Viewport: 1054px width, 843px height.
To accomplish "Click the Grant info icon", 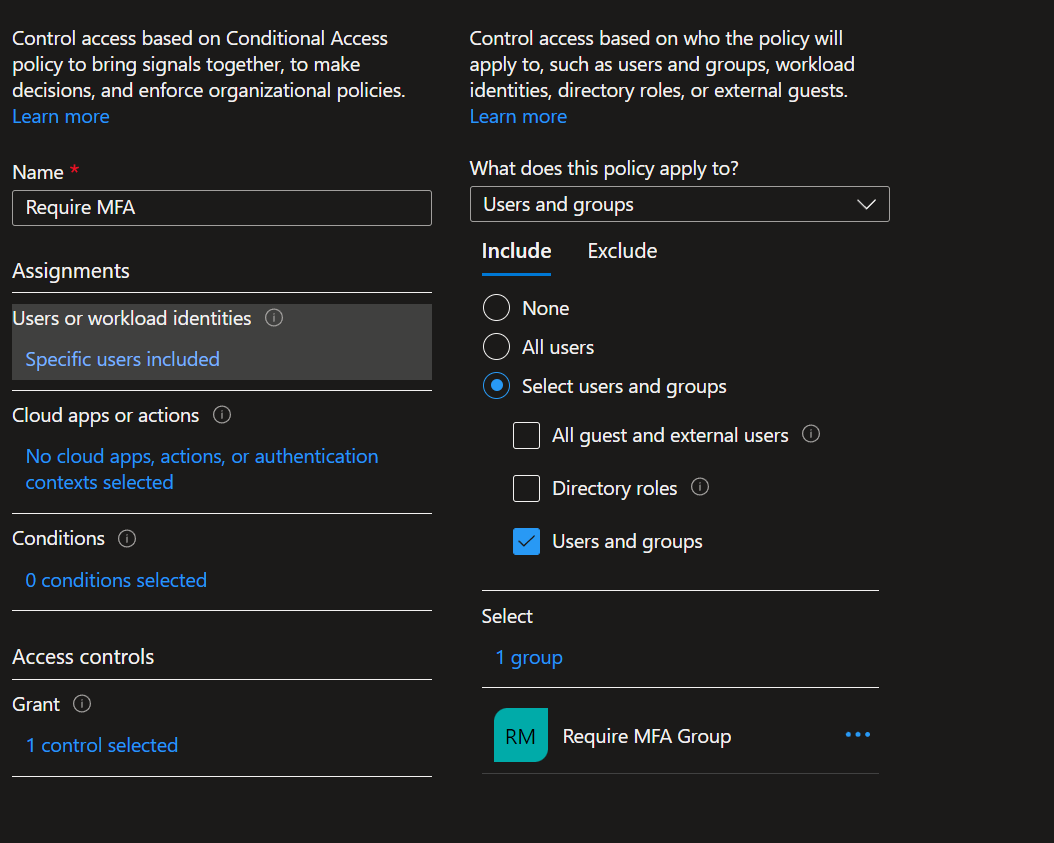I will pyautogui.click(x=82, y=704).
